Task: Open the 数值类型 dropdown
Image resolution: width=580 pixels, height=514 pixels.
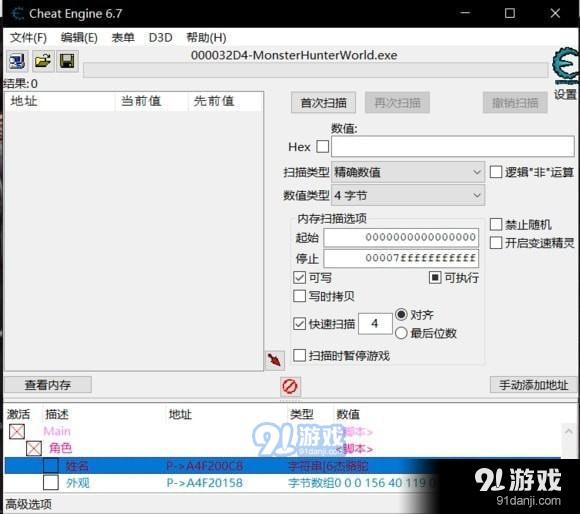Action: coord(408,195)
